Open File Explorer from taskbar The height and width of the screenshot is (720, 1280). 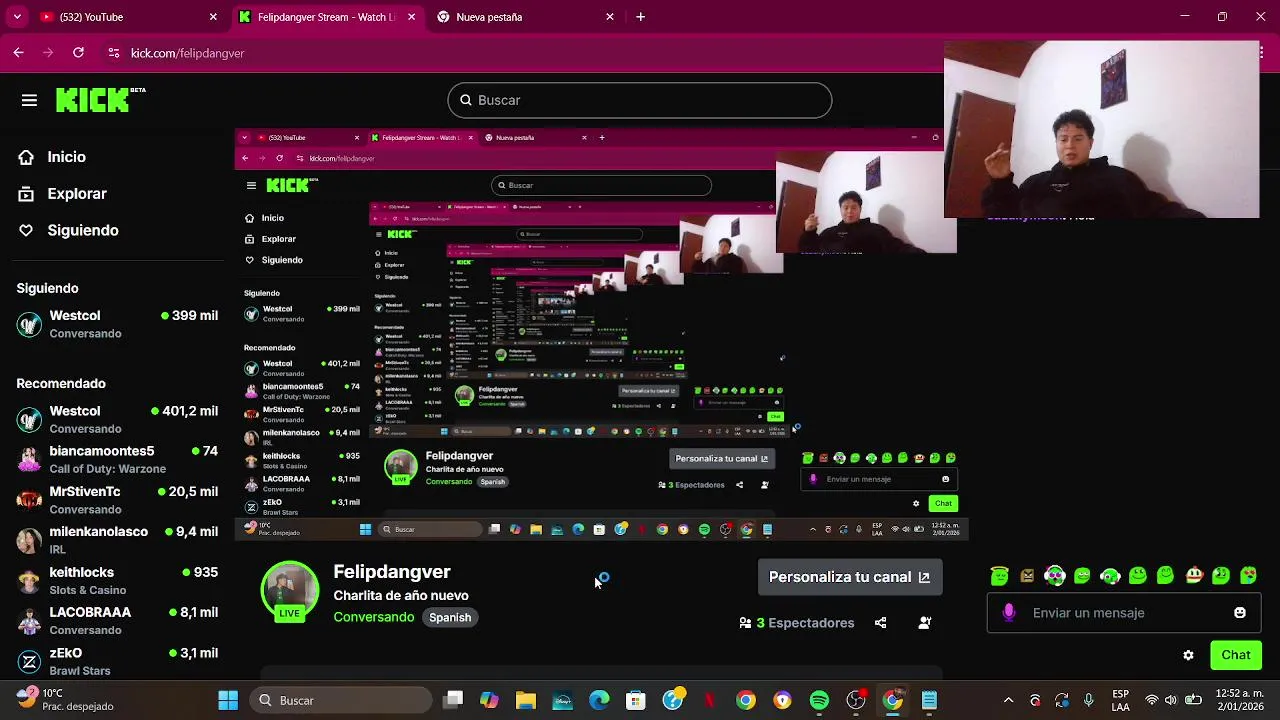tap(526, 700)
